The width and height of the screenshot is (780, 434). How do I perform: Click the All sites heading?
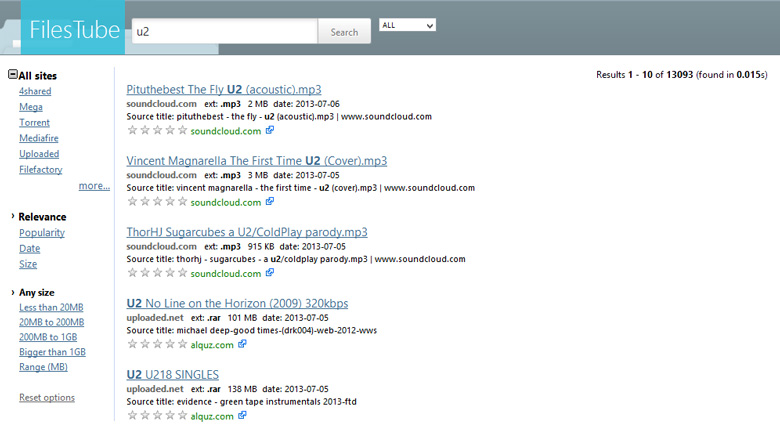37,76
